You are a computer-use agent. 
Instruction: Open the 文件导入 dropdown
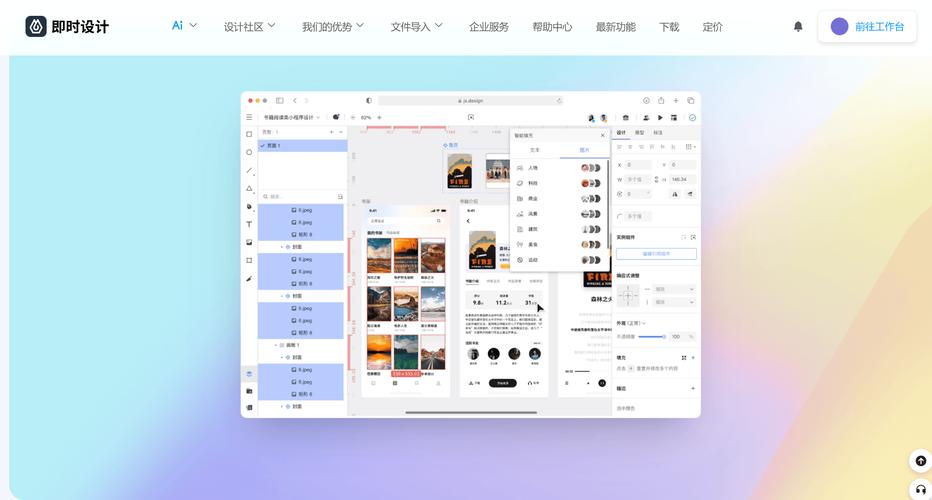pos(416,27)
